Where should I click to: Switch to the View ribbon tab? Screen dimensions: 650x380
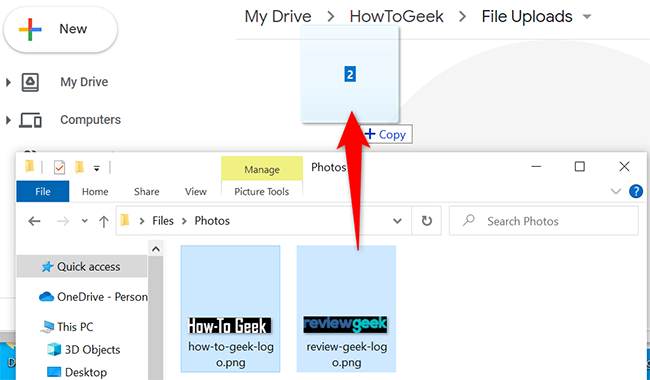[x=196, y=192]
